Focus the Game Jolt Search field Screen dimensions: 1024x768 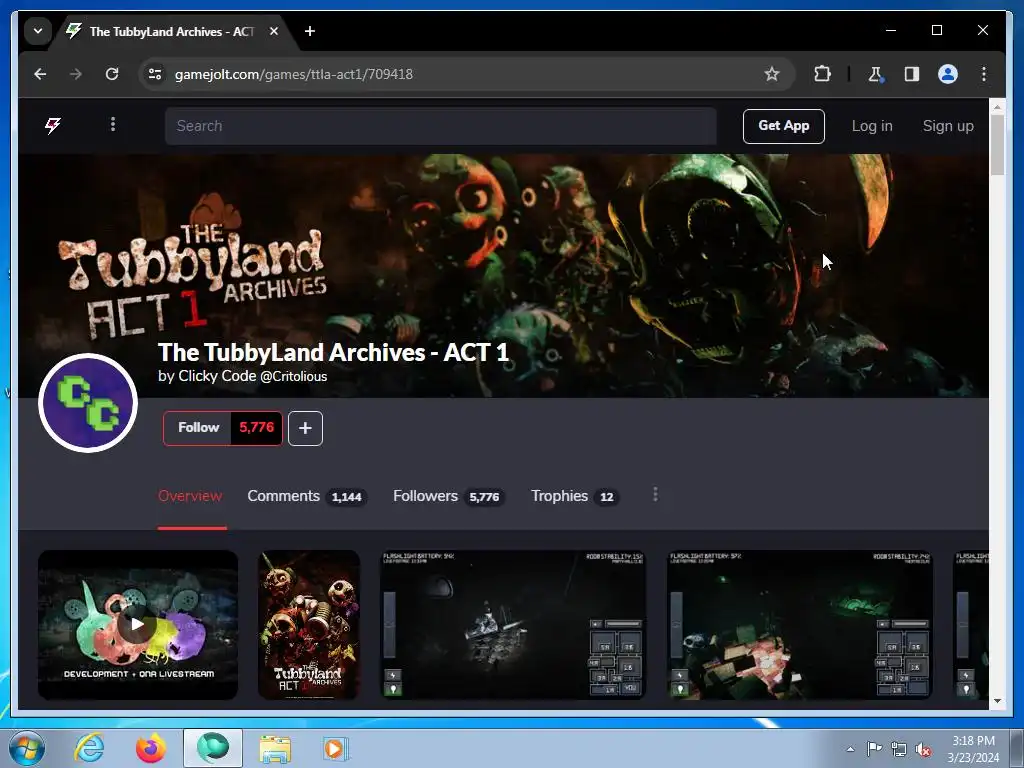coord(441,126)
